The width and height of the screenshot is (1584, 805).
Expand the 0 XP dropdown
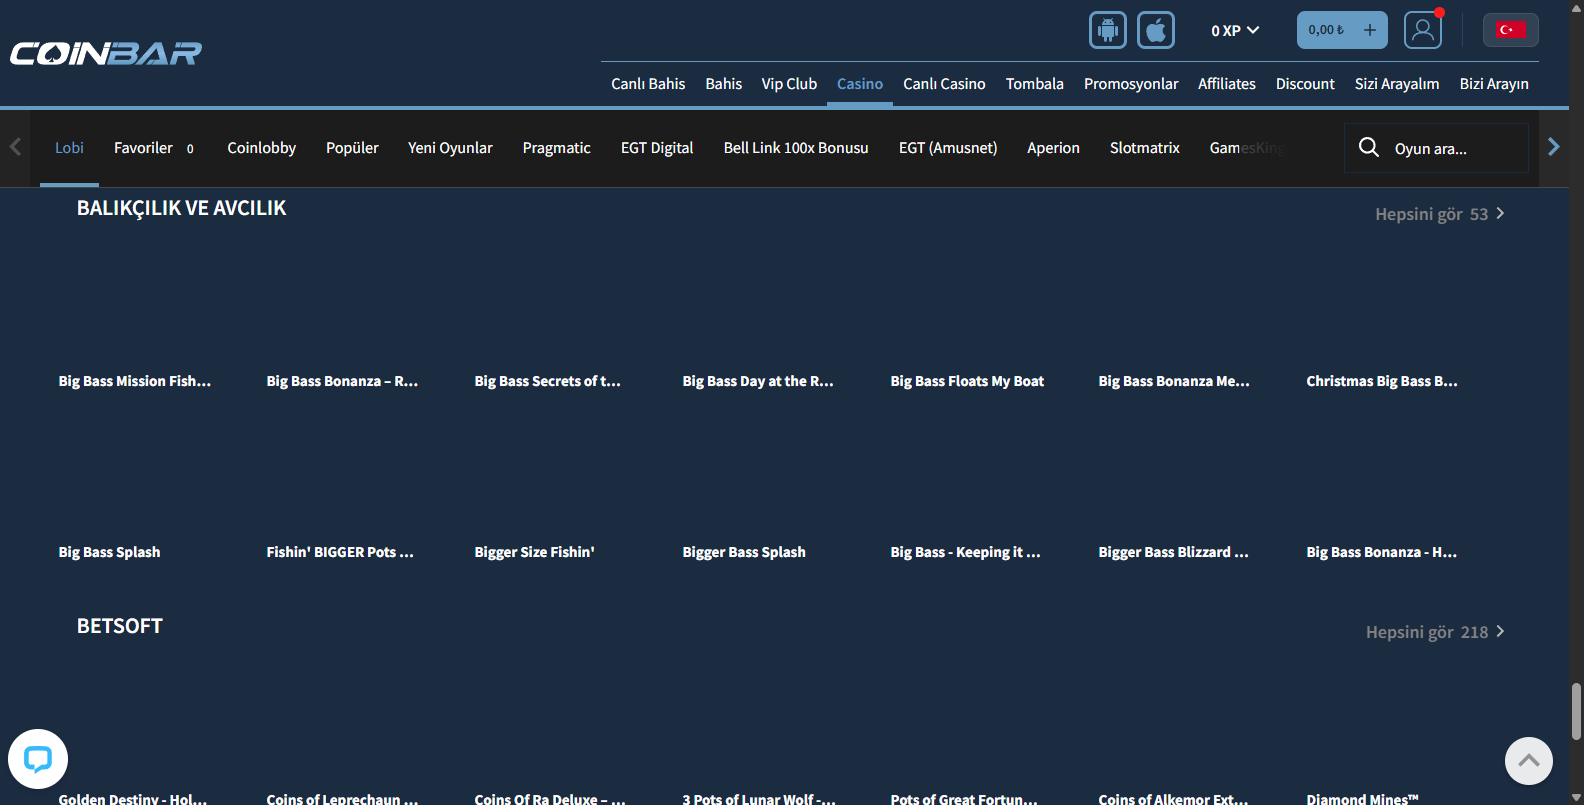click(1235, 31)
